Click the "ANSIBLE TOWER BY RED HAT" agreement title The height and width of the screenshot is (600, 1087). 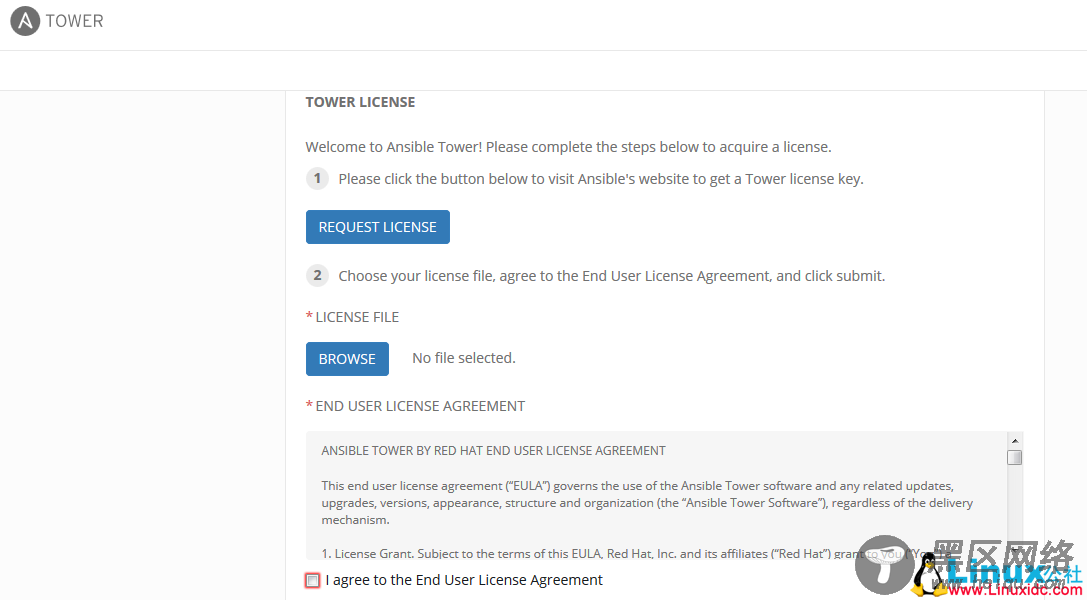(x=494, y=451)
